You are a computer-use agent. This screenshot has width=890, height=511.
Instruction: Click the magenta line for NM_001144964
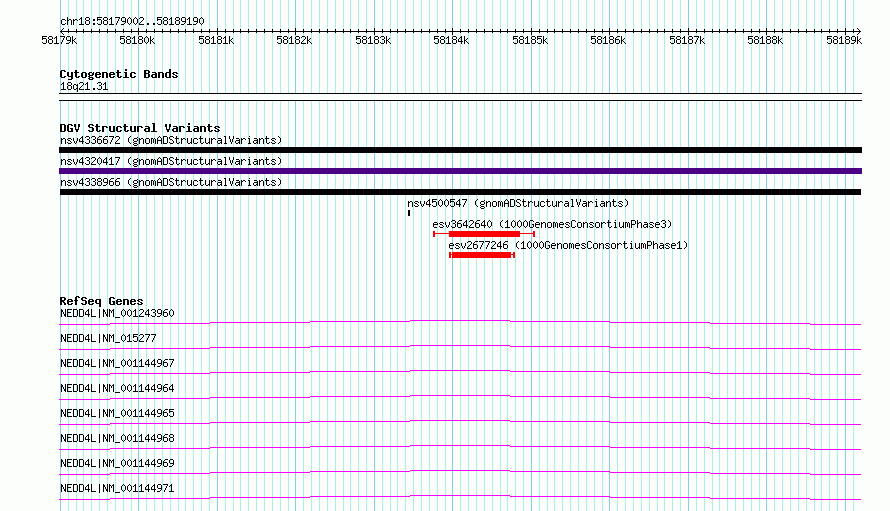[x=460, y=397]
